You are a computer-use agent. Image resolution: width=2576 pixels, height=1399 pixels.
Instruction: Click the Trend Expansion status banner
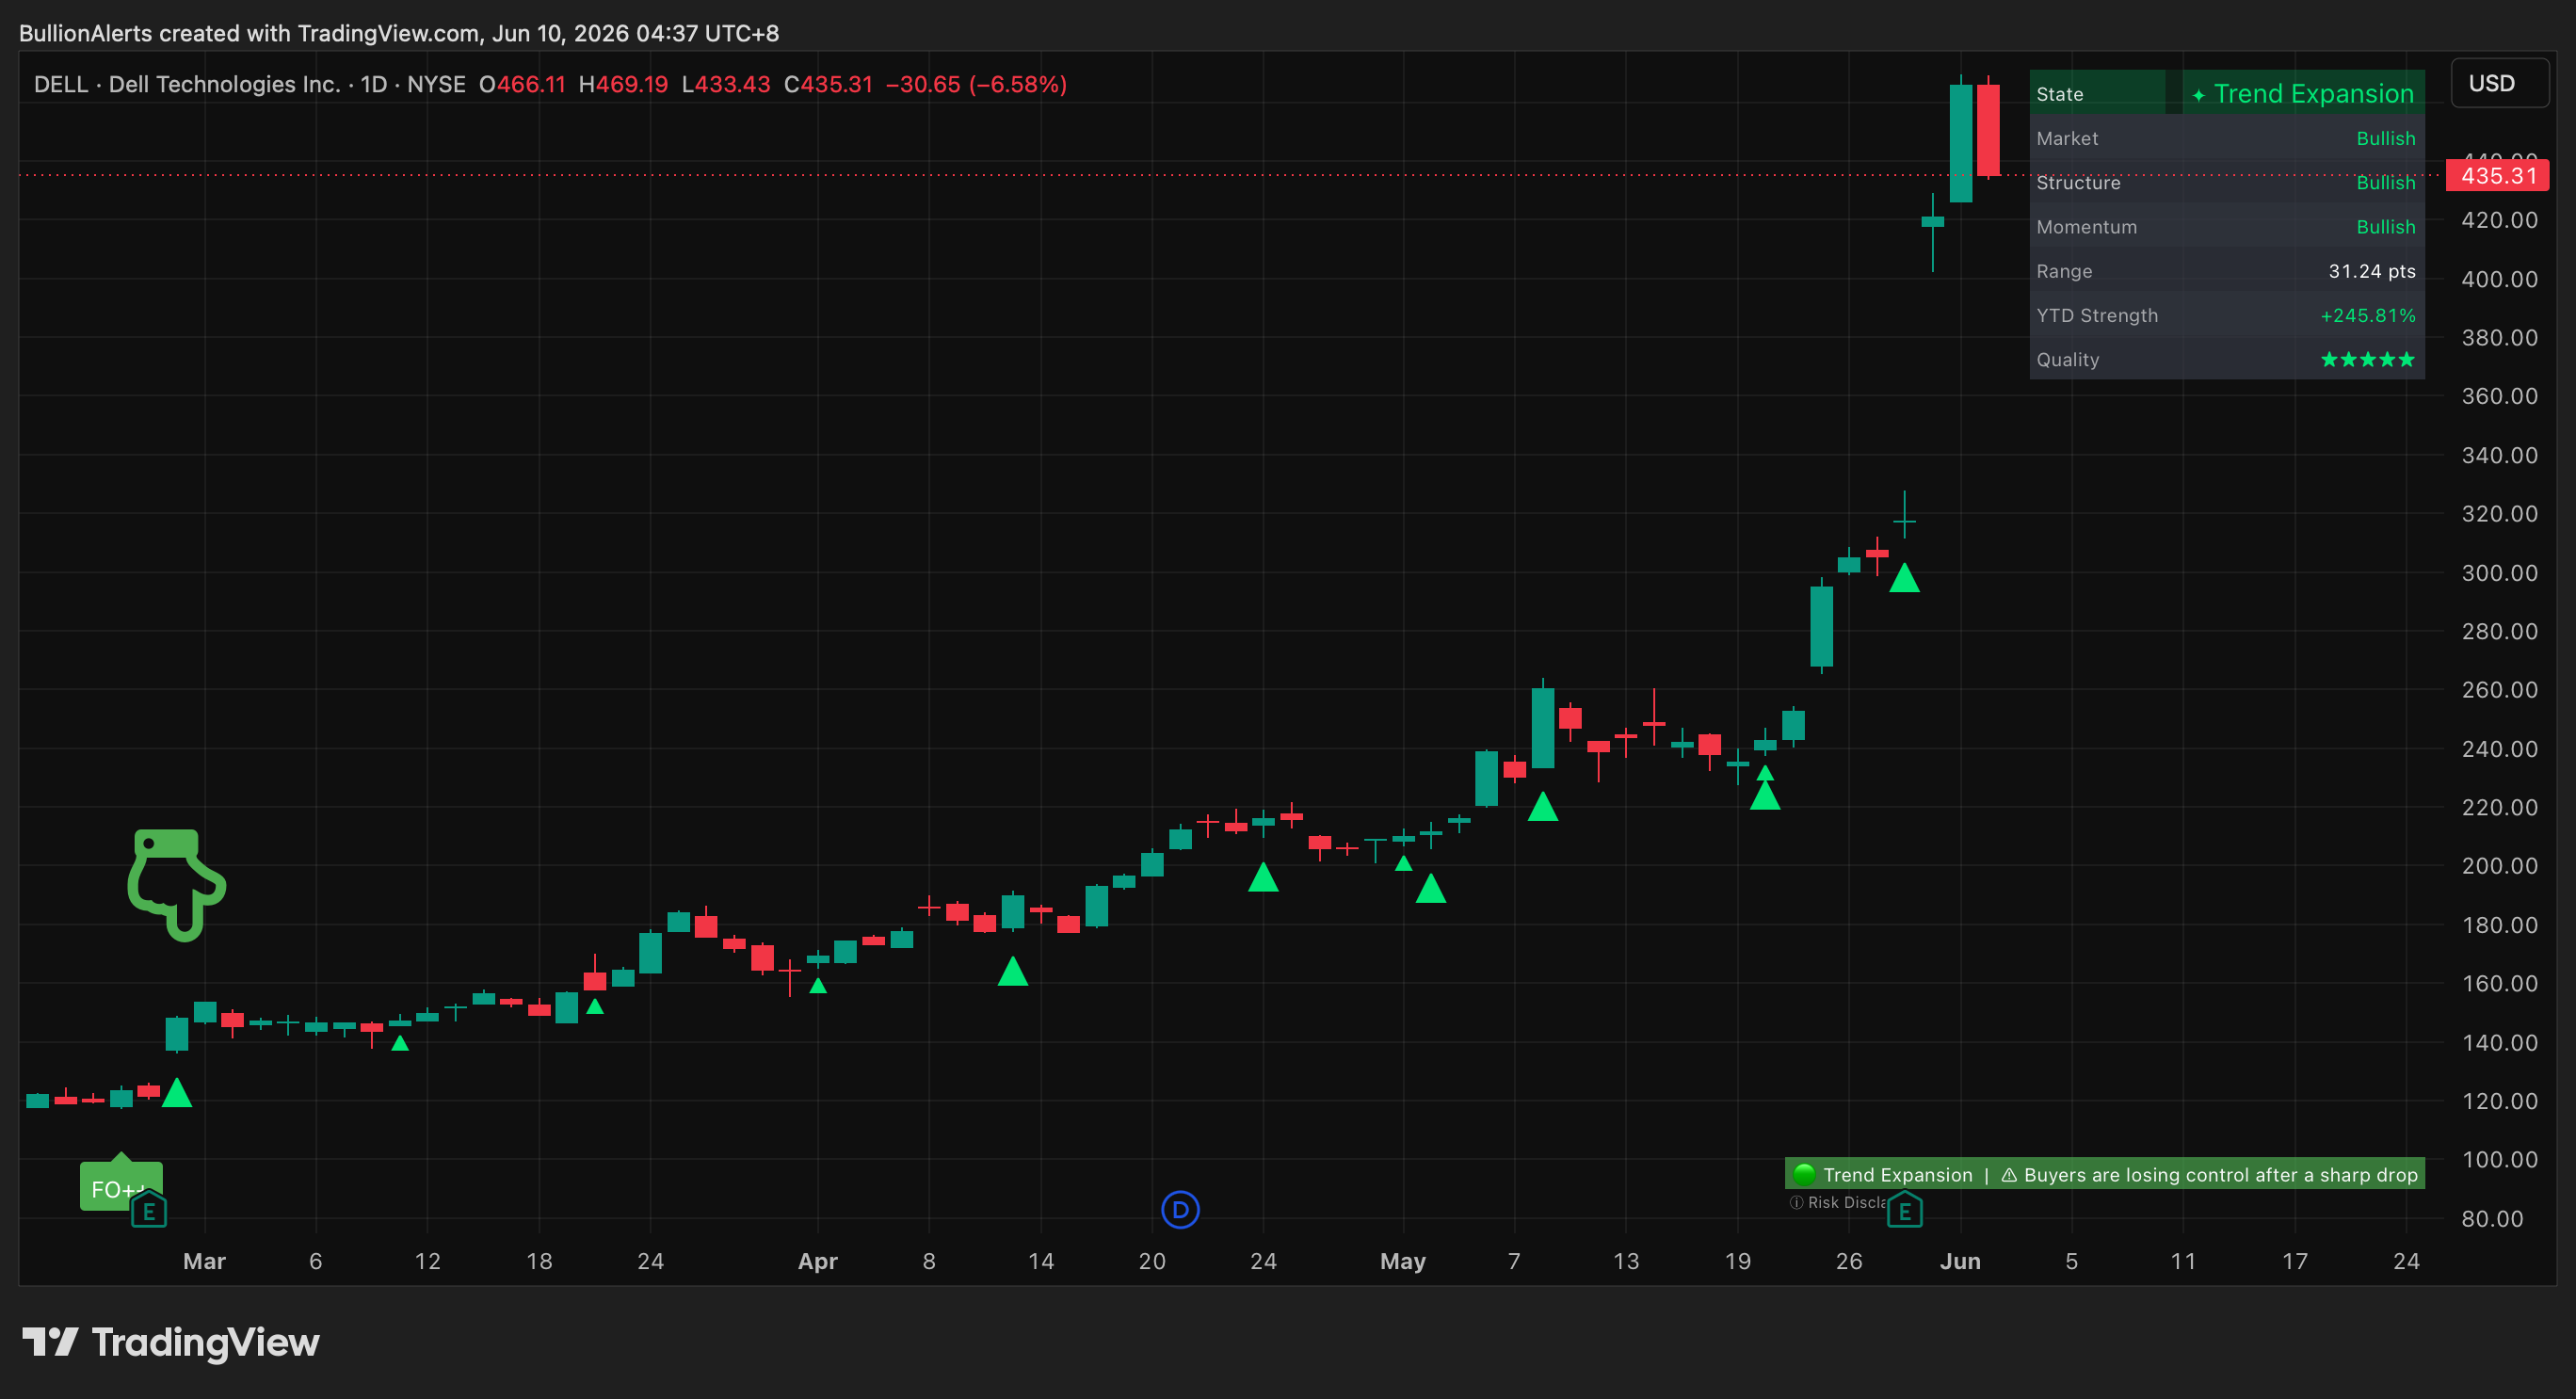click(2104, 1174)
